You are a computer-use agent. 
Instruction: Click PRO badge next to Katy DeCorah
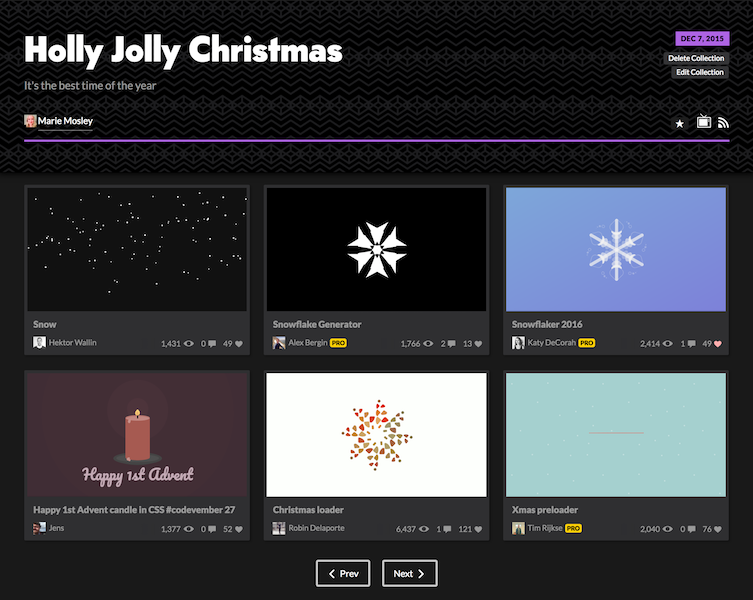587,343
